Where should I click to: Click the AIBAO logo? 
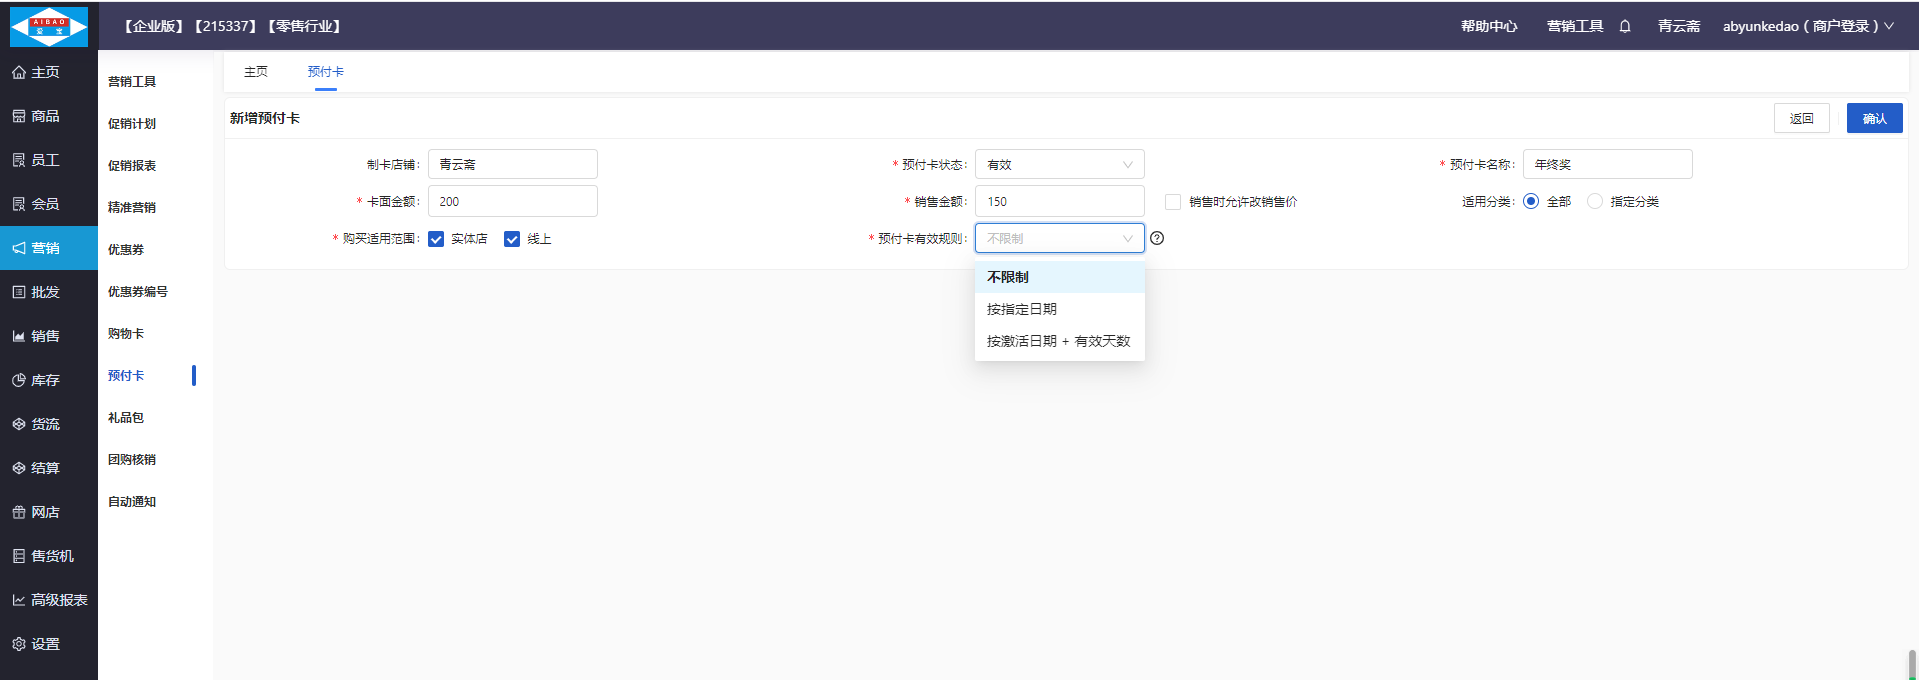pos(48,26)
